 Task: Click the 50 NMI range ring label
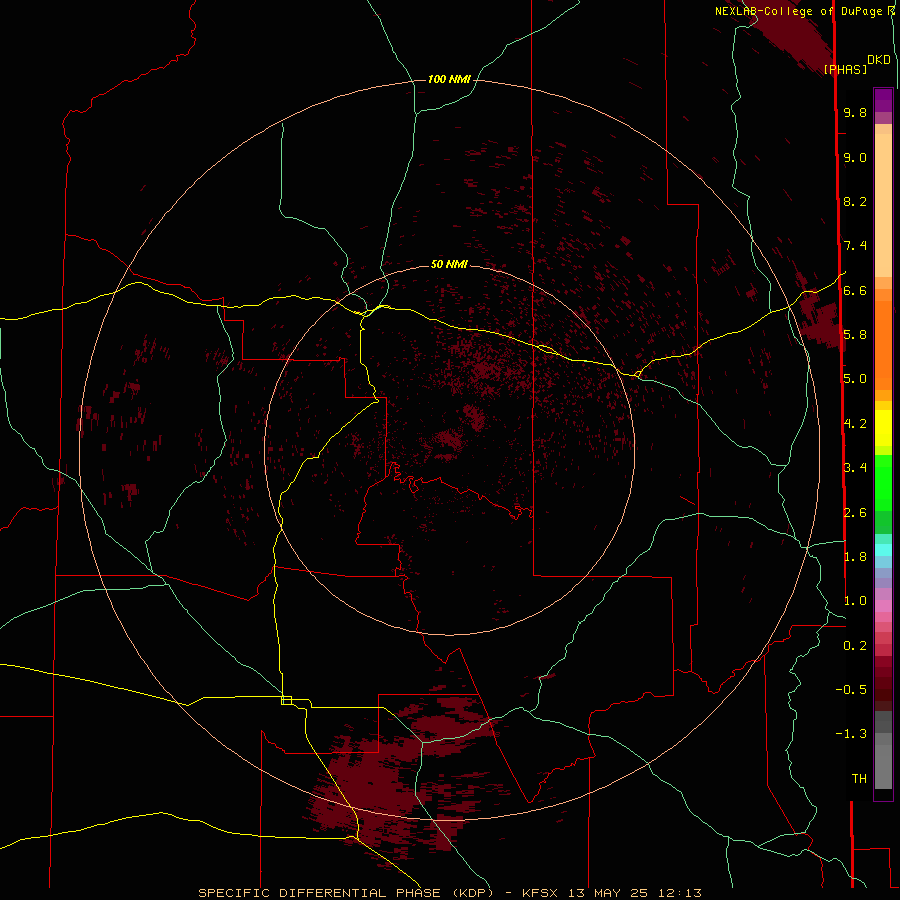[x=449, y=264]
